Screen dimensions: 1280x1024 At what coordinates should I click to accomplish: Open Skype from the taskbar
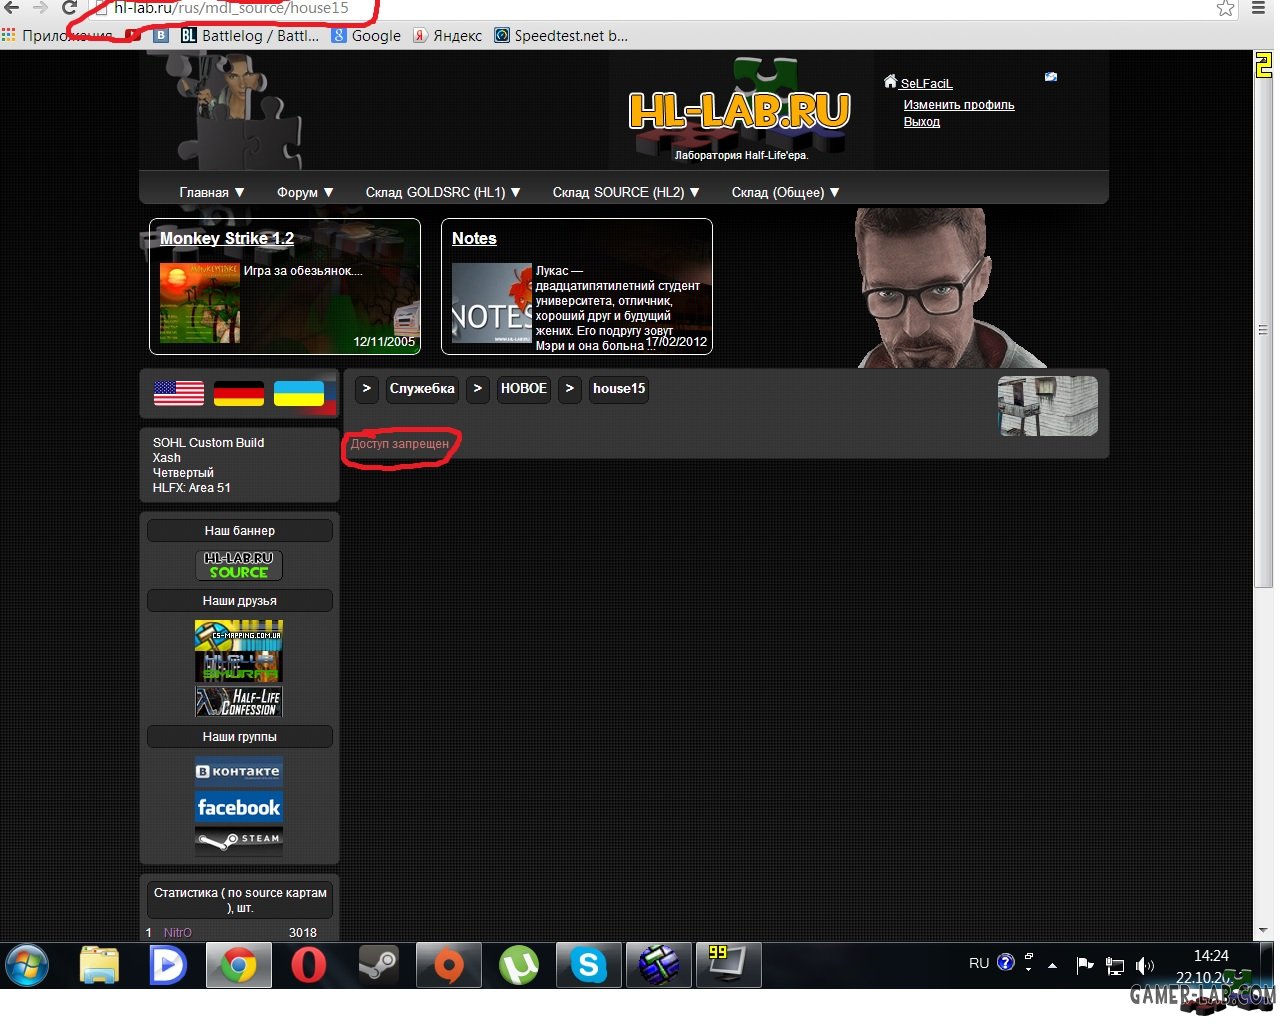coord(588,966)
